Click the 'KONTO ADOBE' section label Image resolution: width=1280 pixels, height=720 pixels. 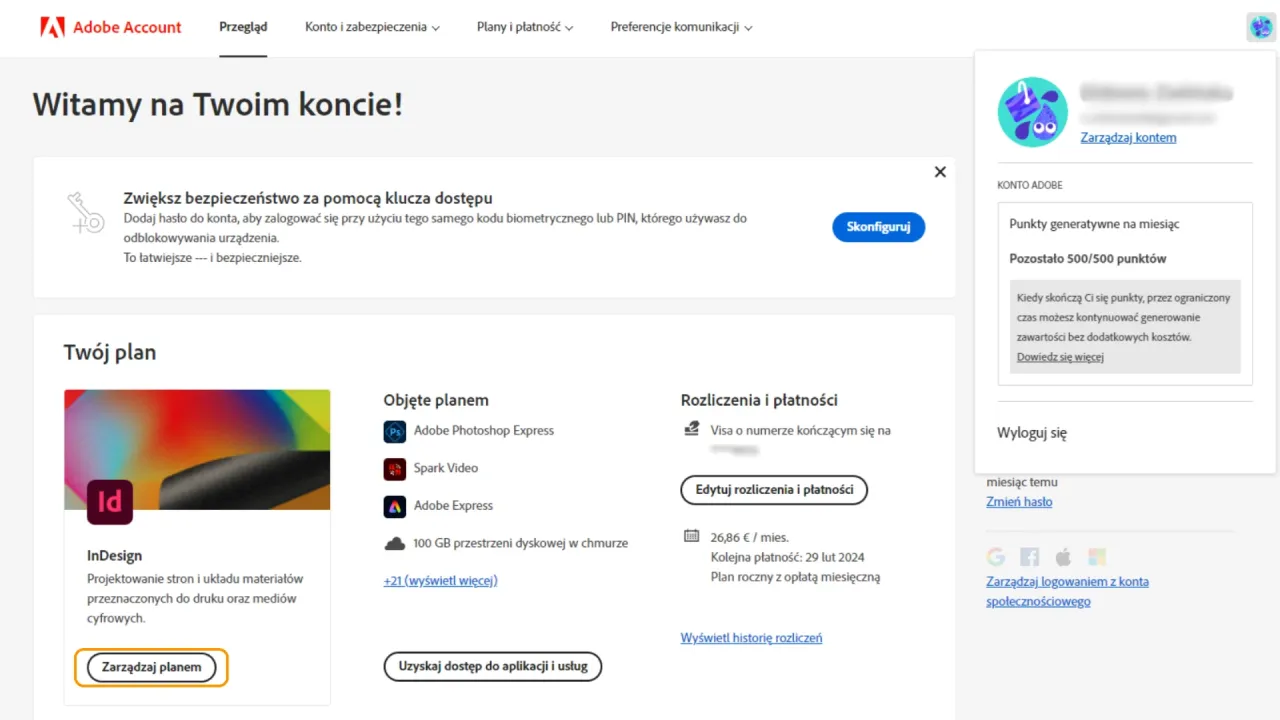(1030, 185)
